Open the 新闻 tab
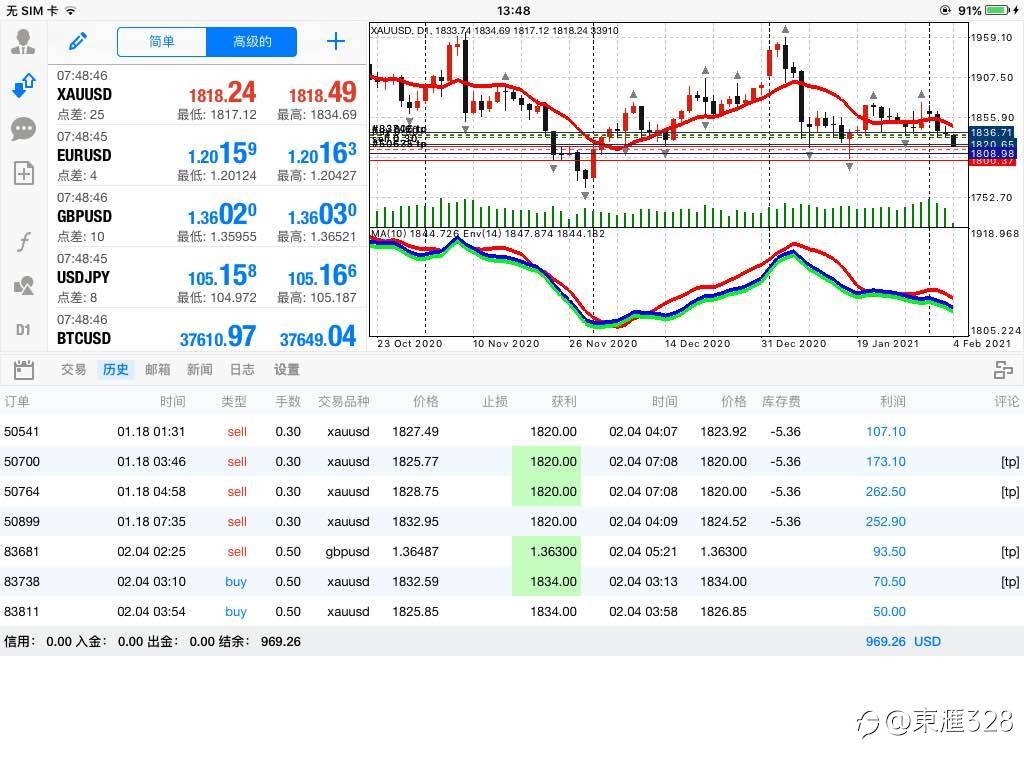1024x768 pixels. click(199, 369)
